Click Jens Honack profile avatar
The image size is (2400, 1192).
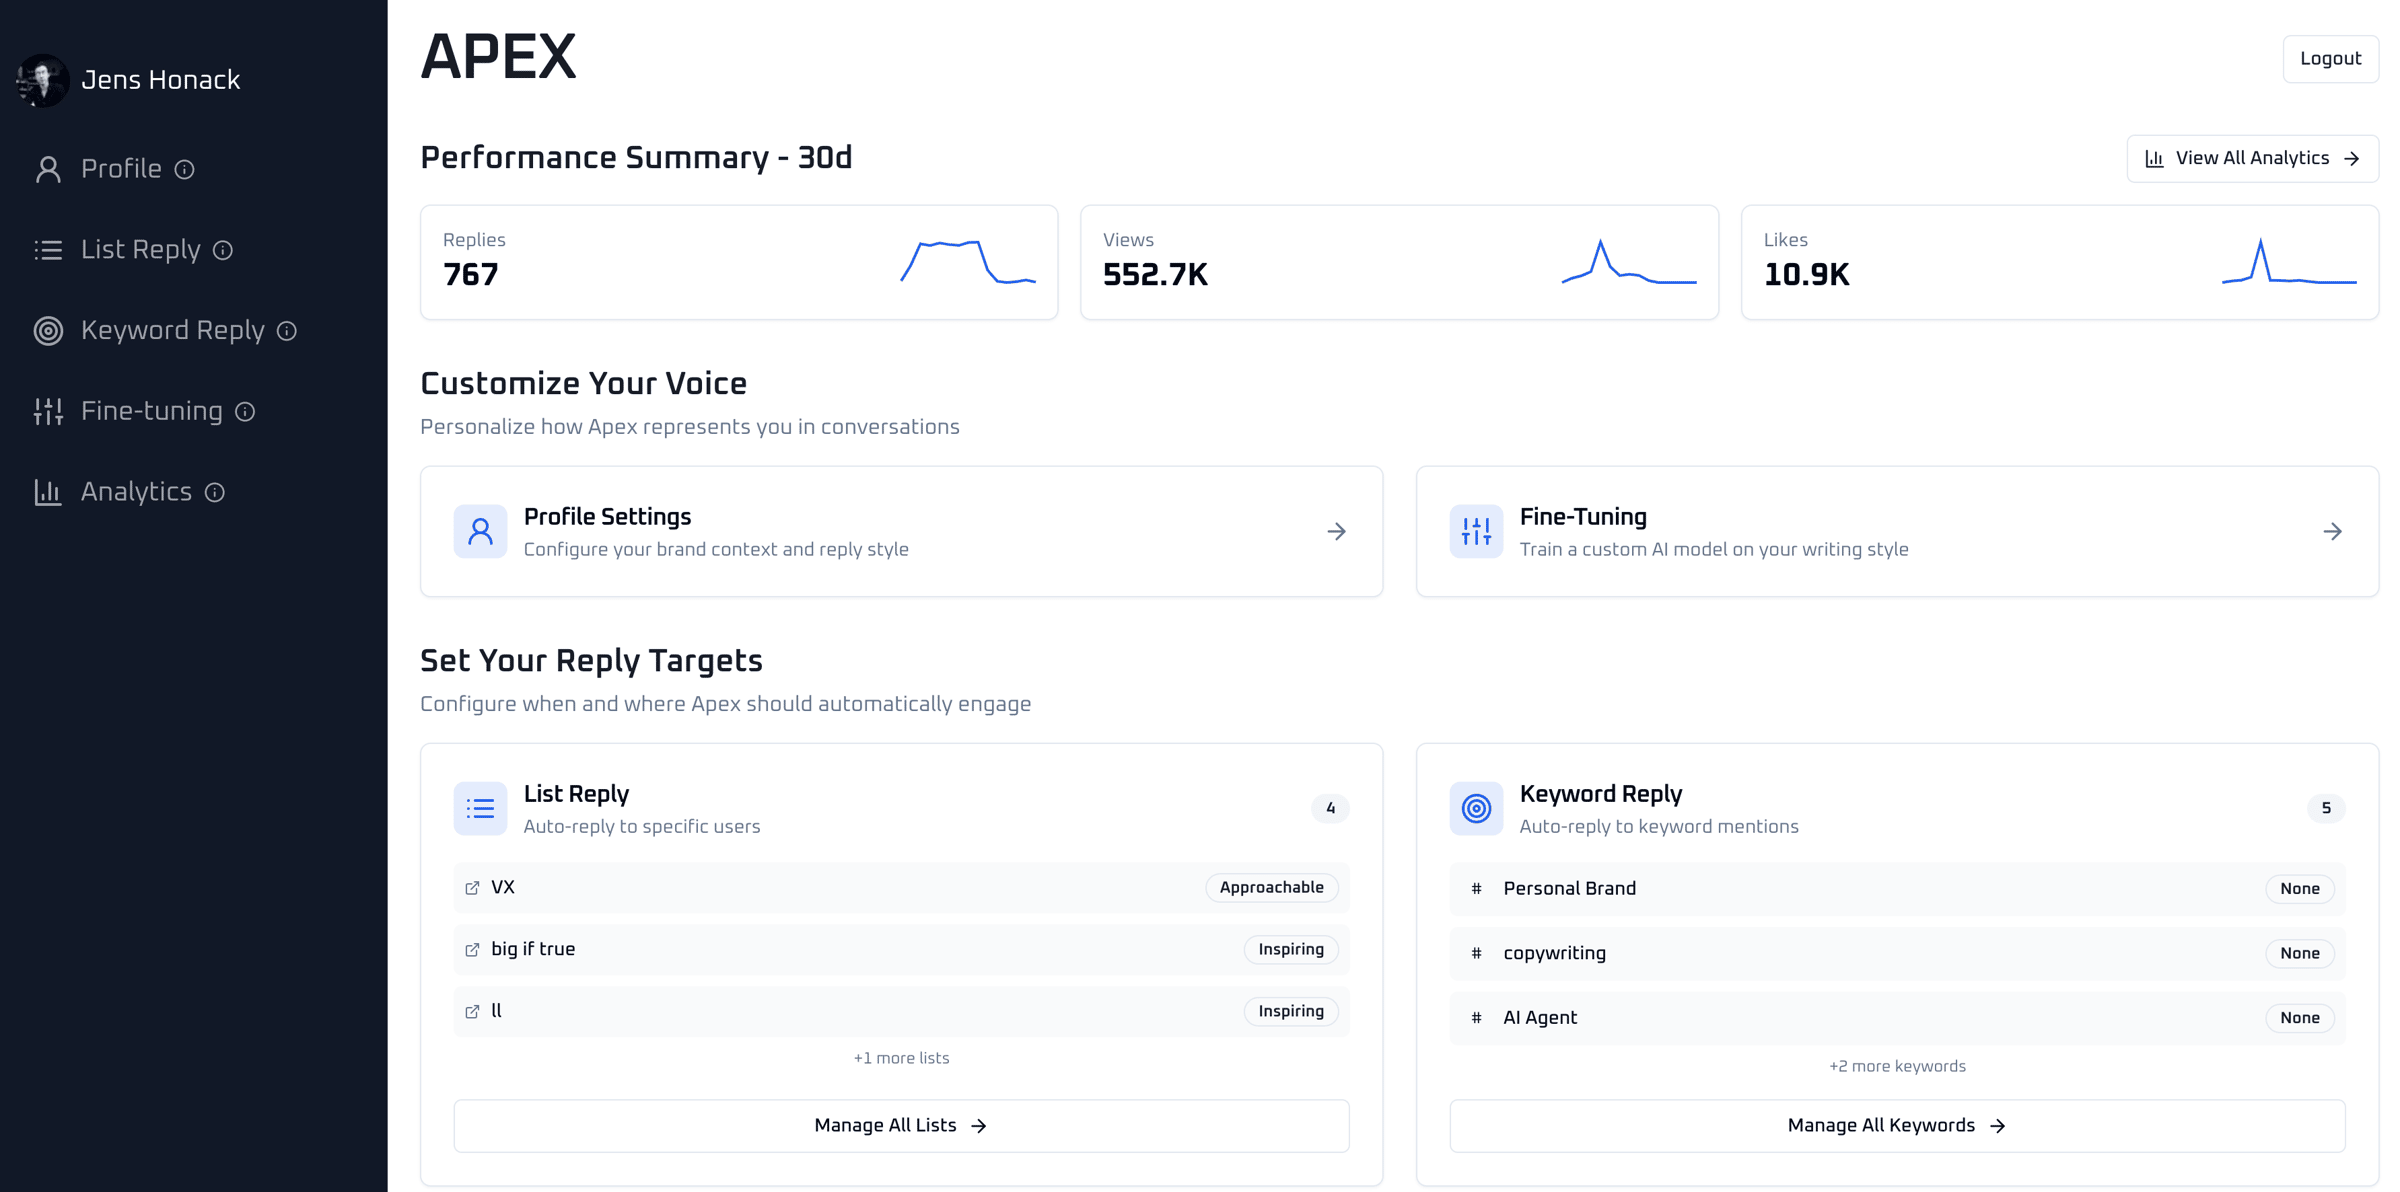43,80
